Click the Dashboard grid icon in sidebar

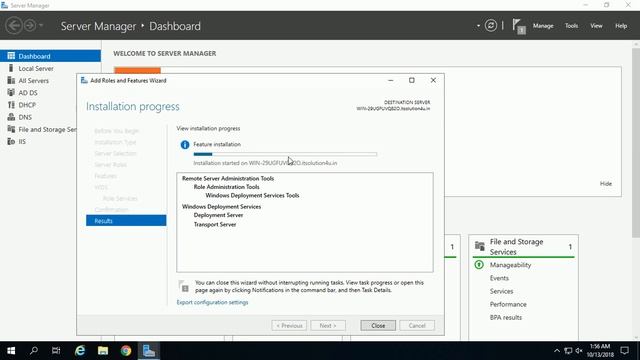(x=11, y=56)
